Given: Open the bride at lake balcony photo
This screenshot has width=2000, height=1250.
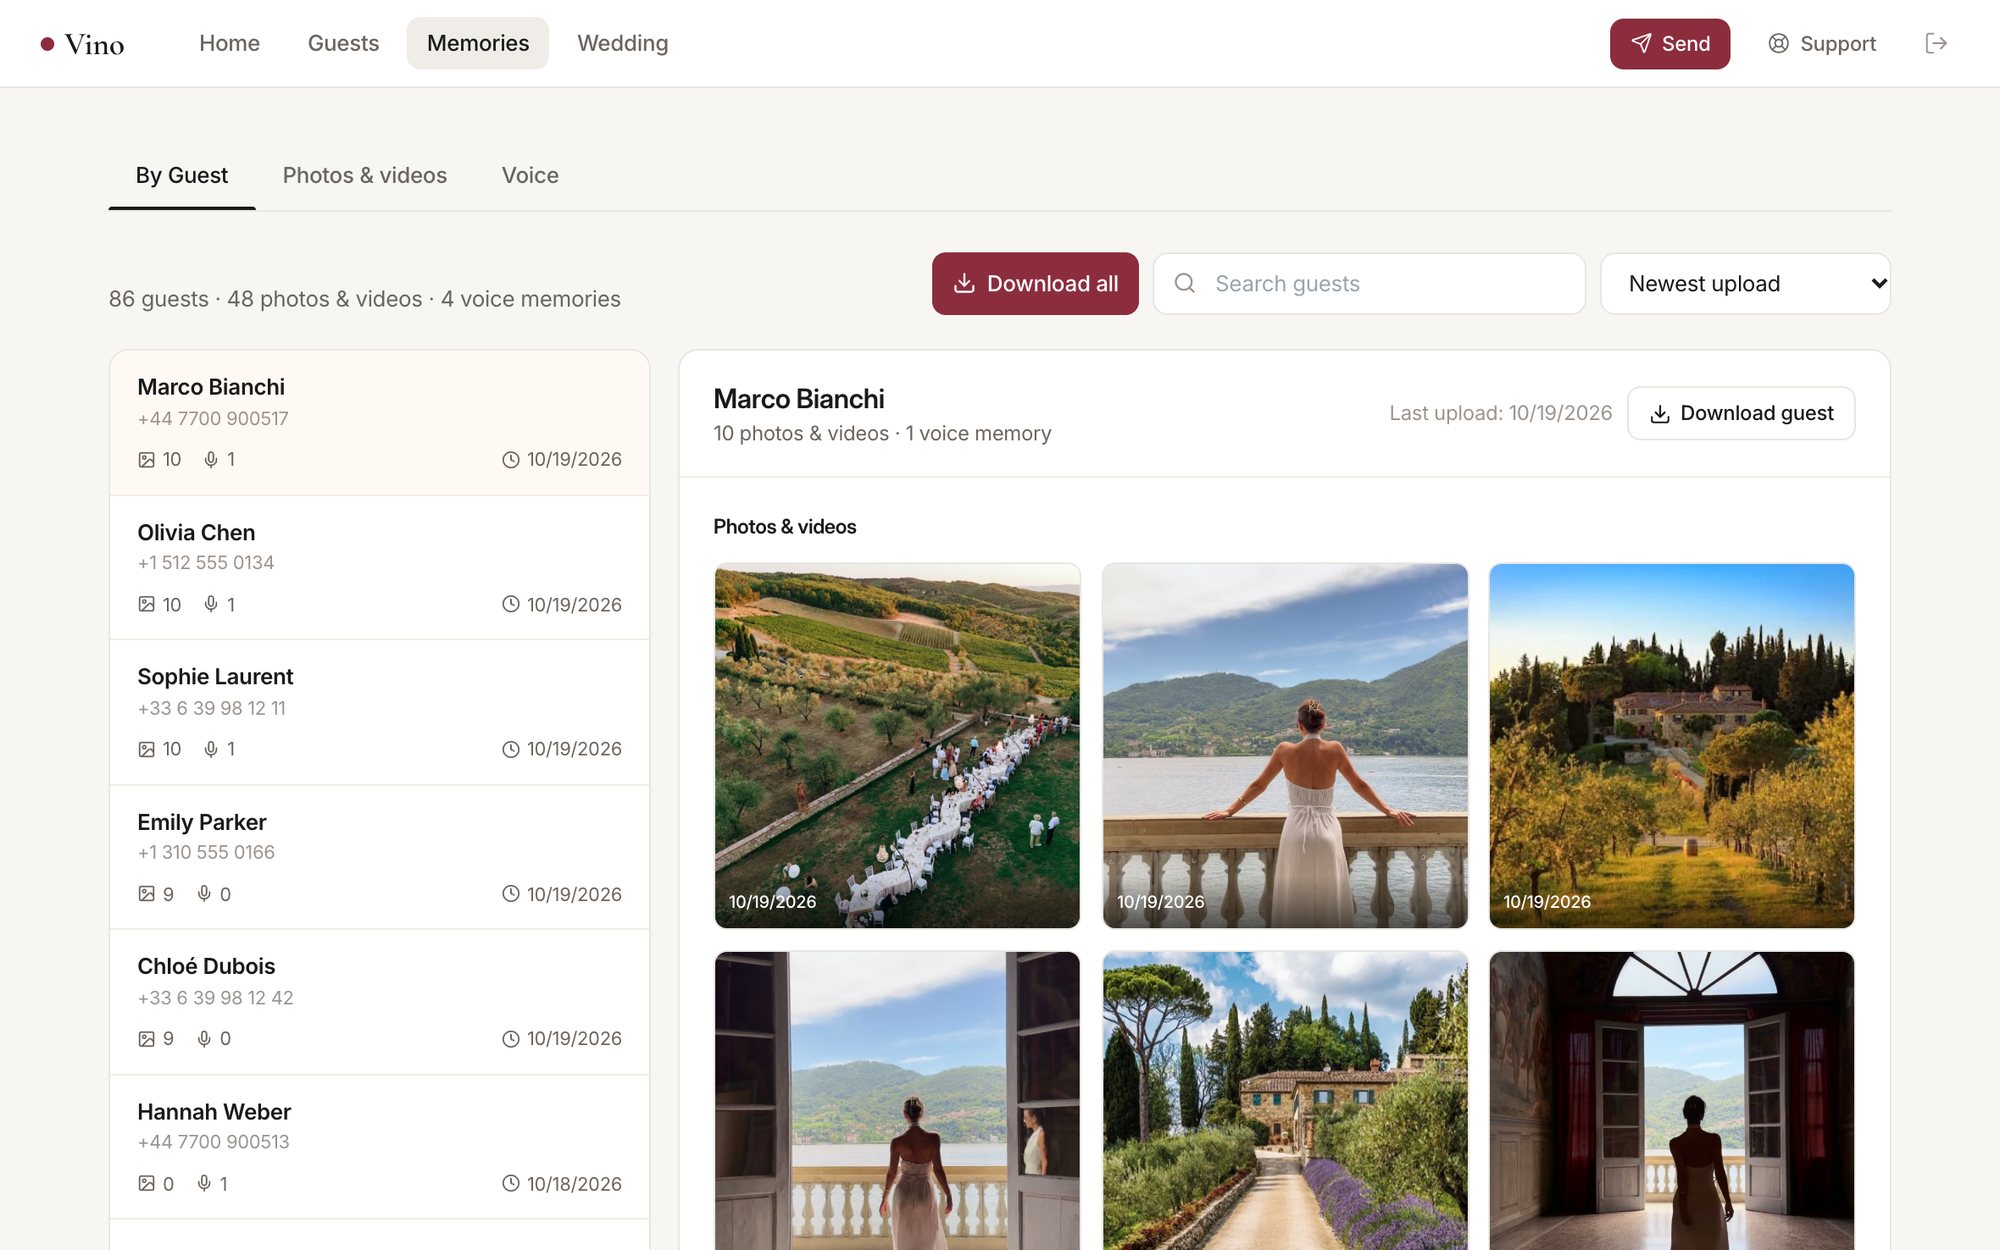Looking at the screenshot, I should 1285,746.
